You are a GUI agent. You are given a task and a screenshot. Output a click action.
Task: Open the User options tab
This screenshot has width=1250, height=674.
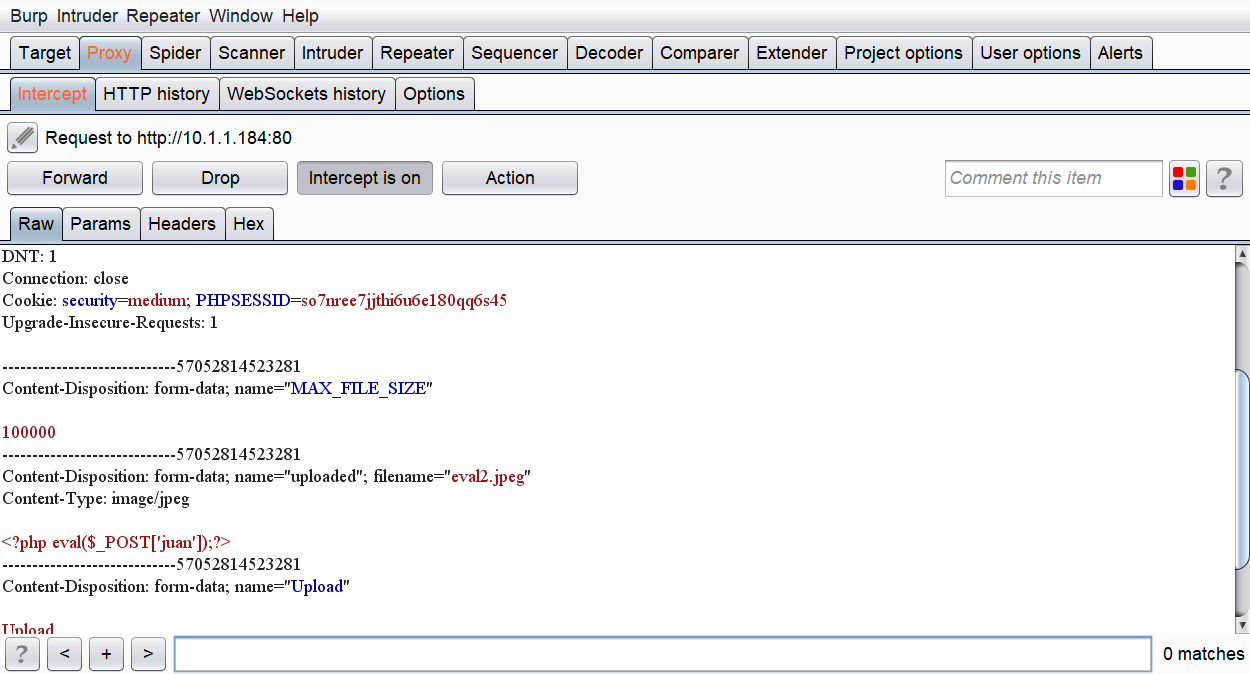[x=1031, y=53]
